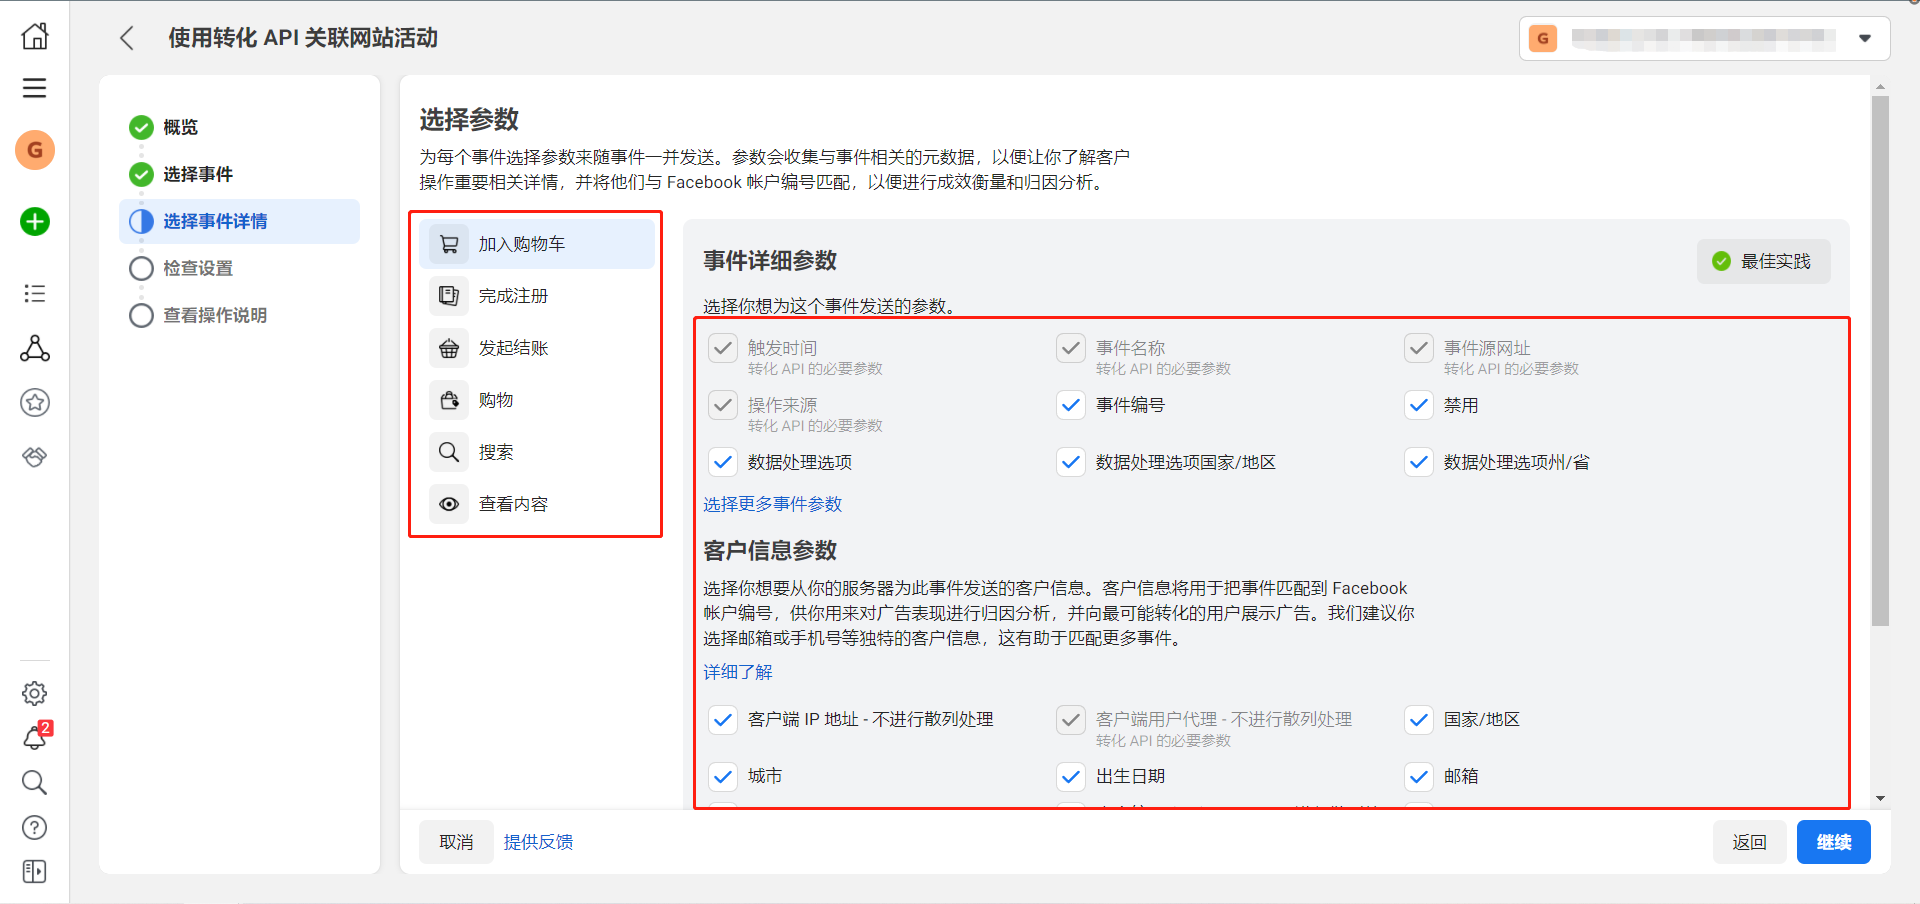Toggle the 邮箱 checkbox

pos(1419,776)
